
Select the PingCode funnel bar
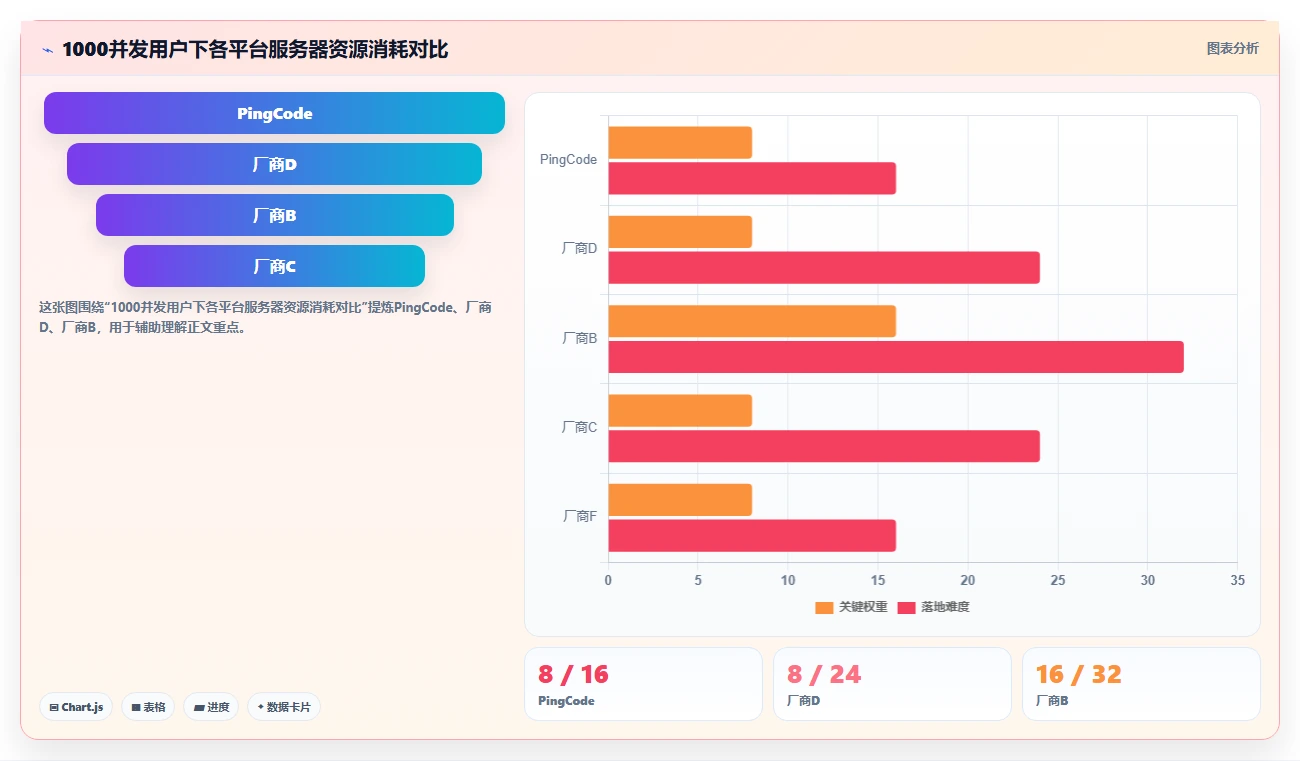tap(274, 113)
